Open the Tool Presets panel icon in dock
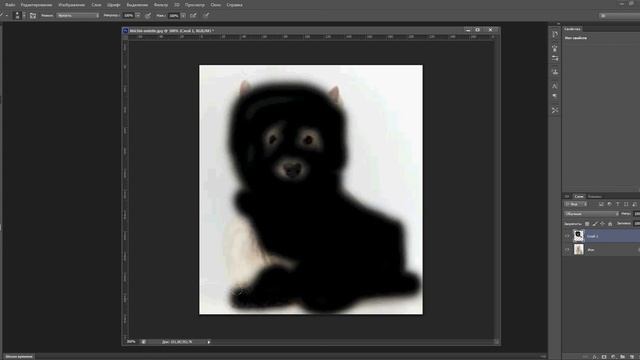 coord(555,110)
